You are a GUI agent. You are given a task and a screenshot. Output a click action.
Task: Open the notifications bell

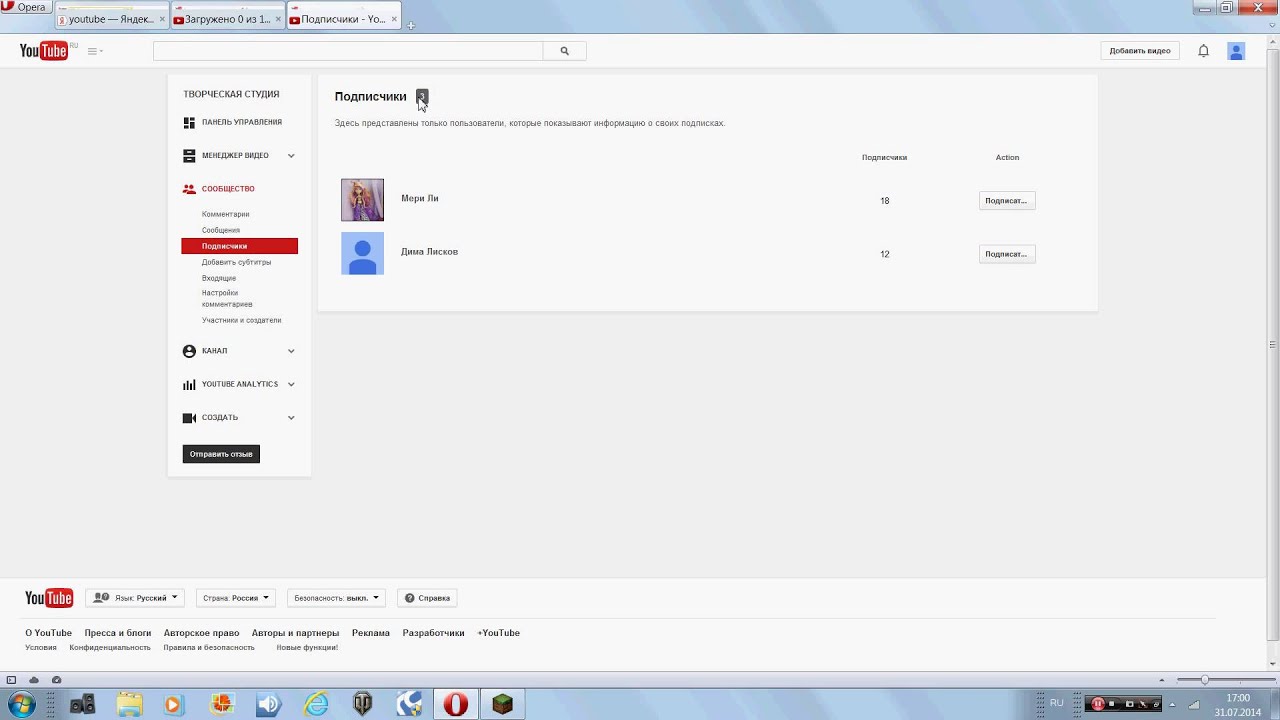pos(1204,51)
